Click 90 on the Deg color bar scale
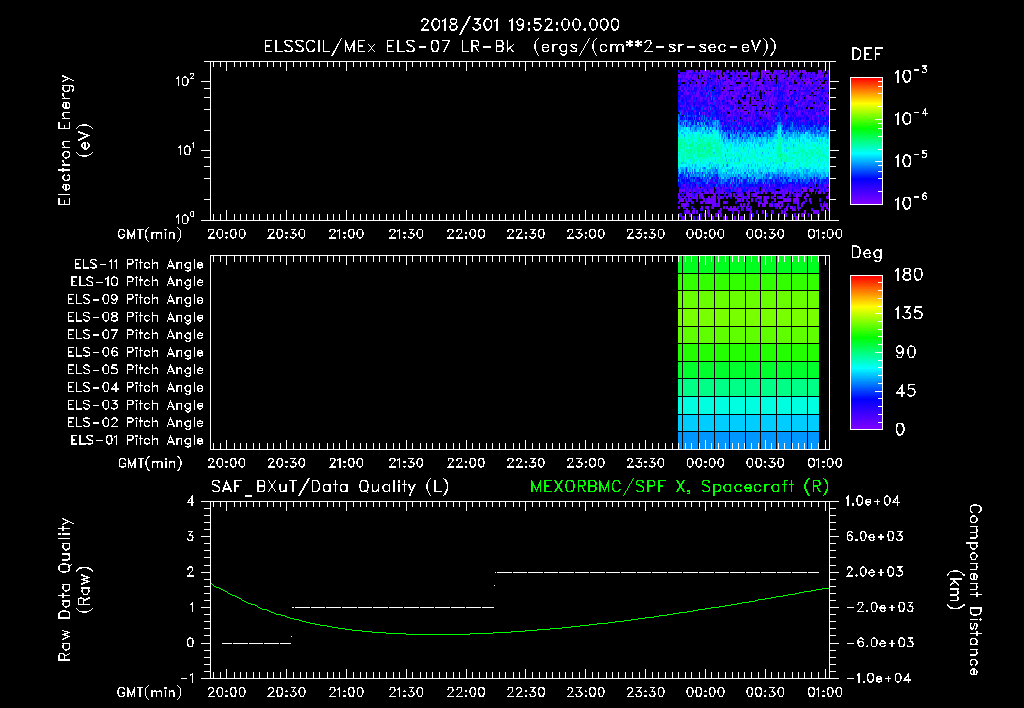The width and height of the screenshot is (1024, 708). click(x=906, y=353)
